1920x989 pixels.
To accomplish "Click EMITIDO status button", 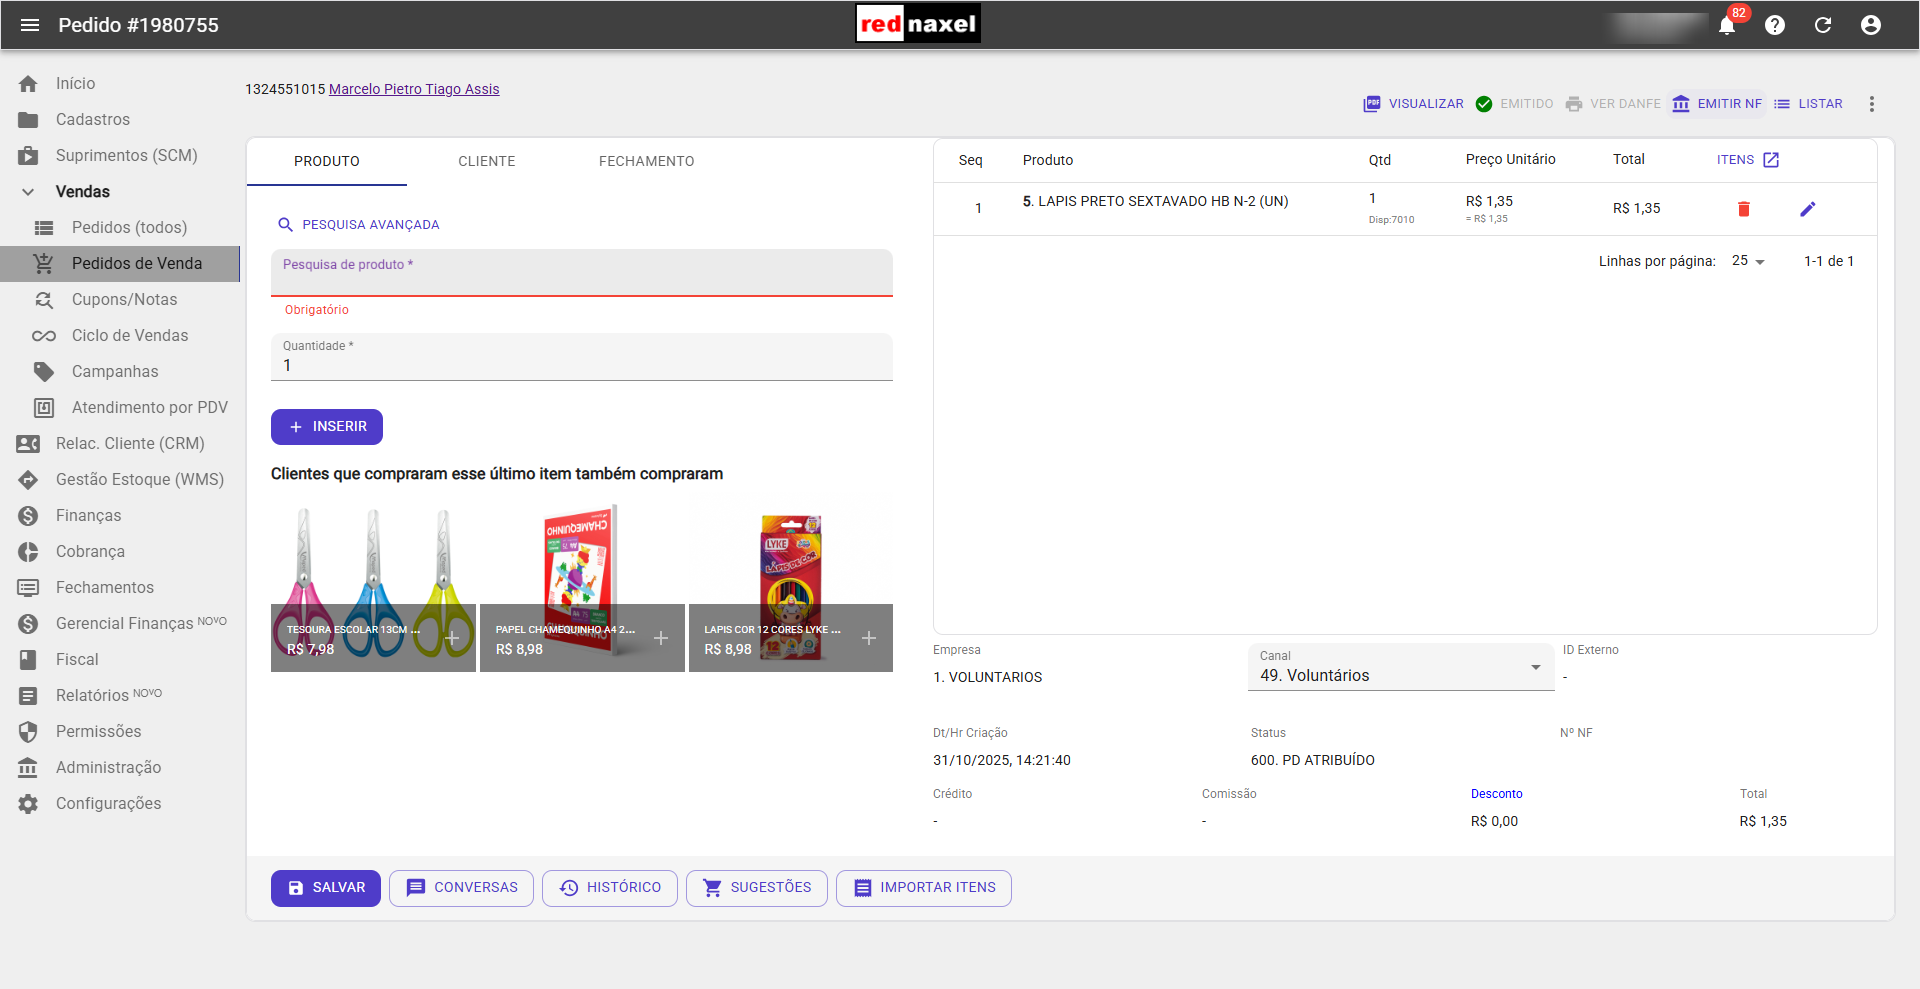I will pyautogui.click(x=1515, y=104).
